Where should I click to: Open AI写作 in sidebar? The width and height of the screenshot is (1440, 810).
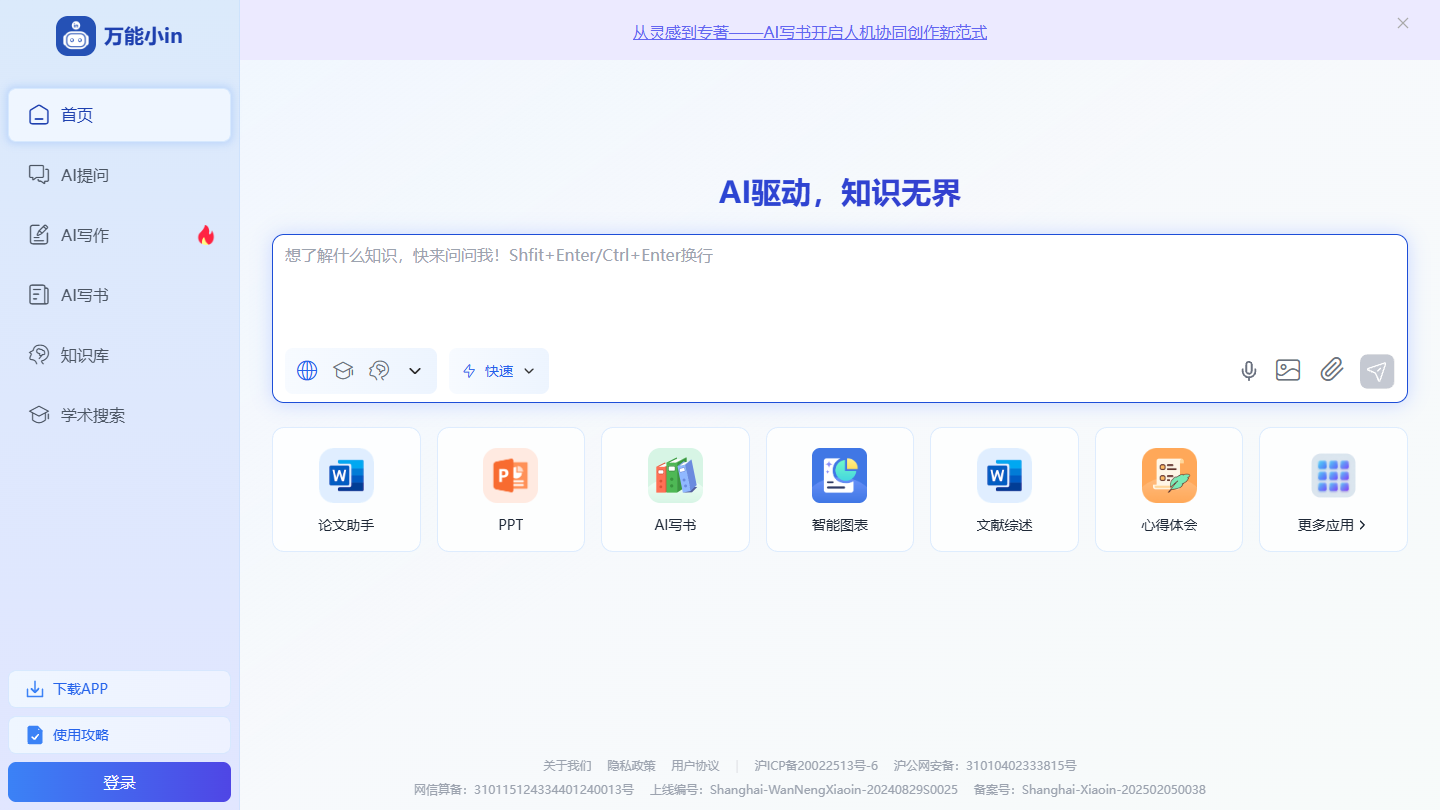coord(119,235)
